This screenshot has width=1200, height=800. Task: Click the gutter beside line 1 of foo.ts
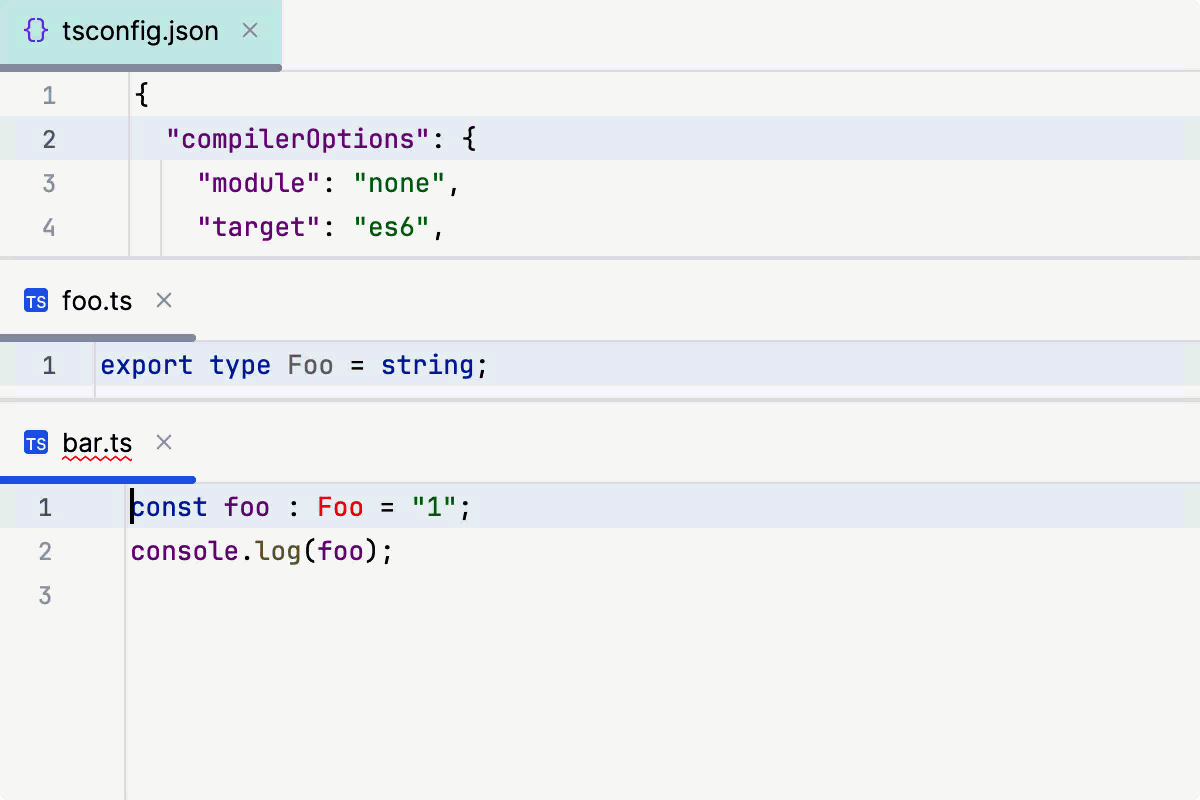point(48,365)
